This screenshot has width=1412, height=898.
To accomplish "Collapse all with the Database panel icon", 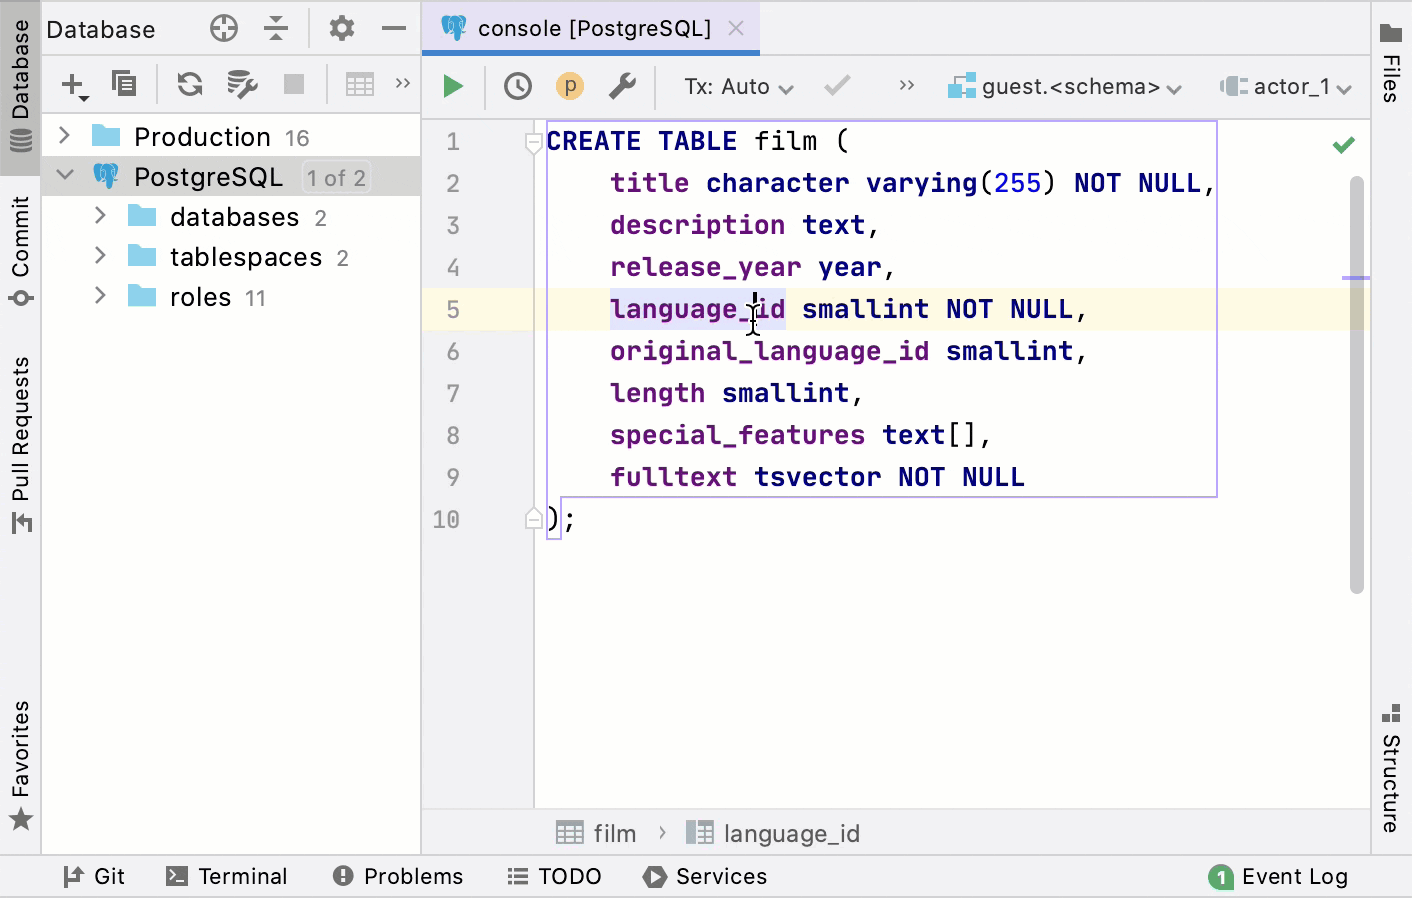I will (276, 29).
